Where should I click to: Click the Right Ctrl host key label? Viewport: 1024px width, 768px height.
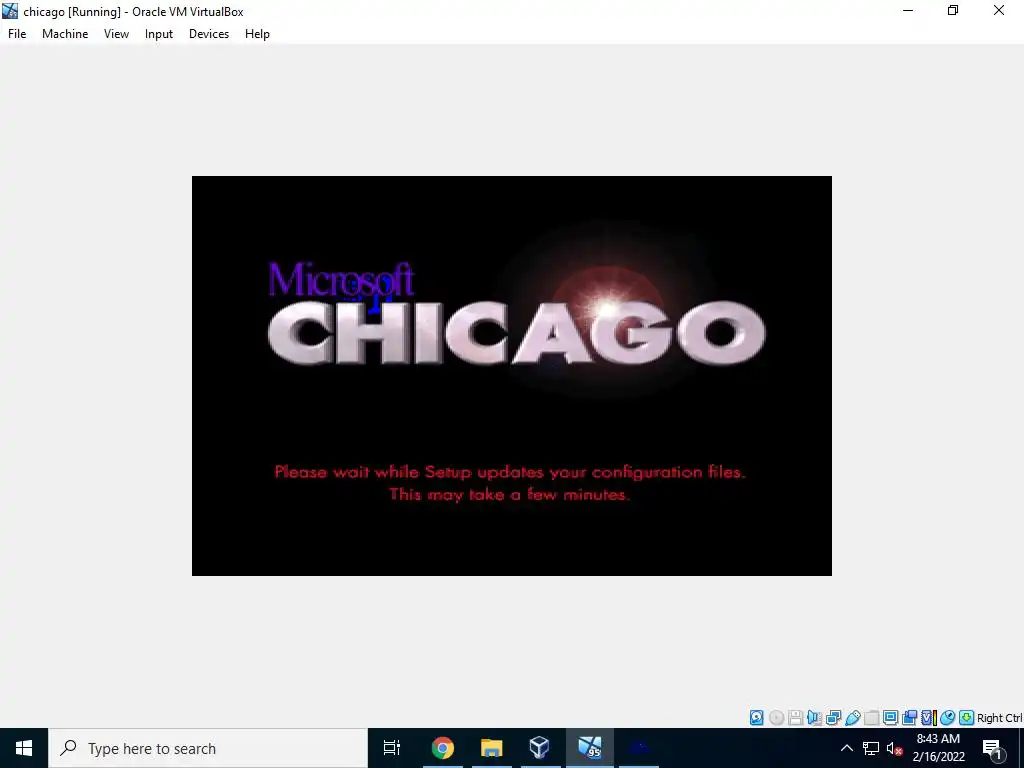coord(1000,718)
